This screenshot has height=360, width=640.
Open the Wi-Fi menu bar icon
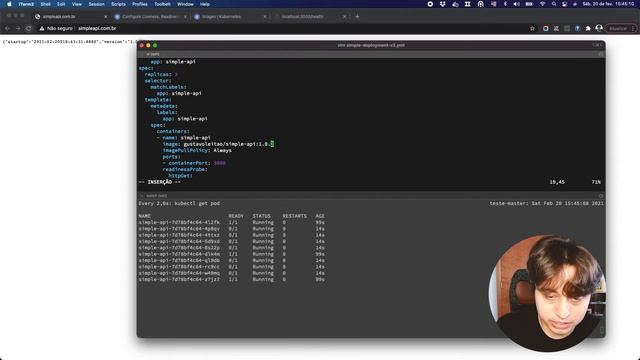click(542, 4)
